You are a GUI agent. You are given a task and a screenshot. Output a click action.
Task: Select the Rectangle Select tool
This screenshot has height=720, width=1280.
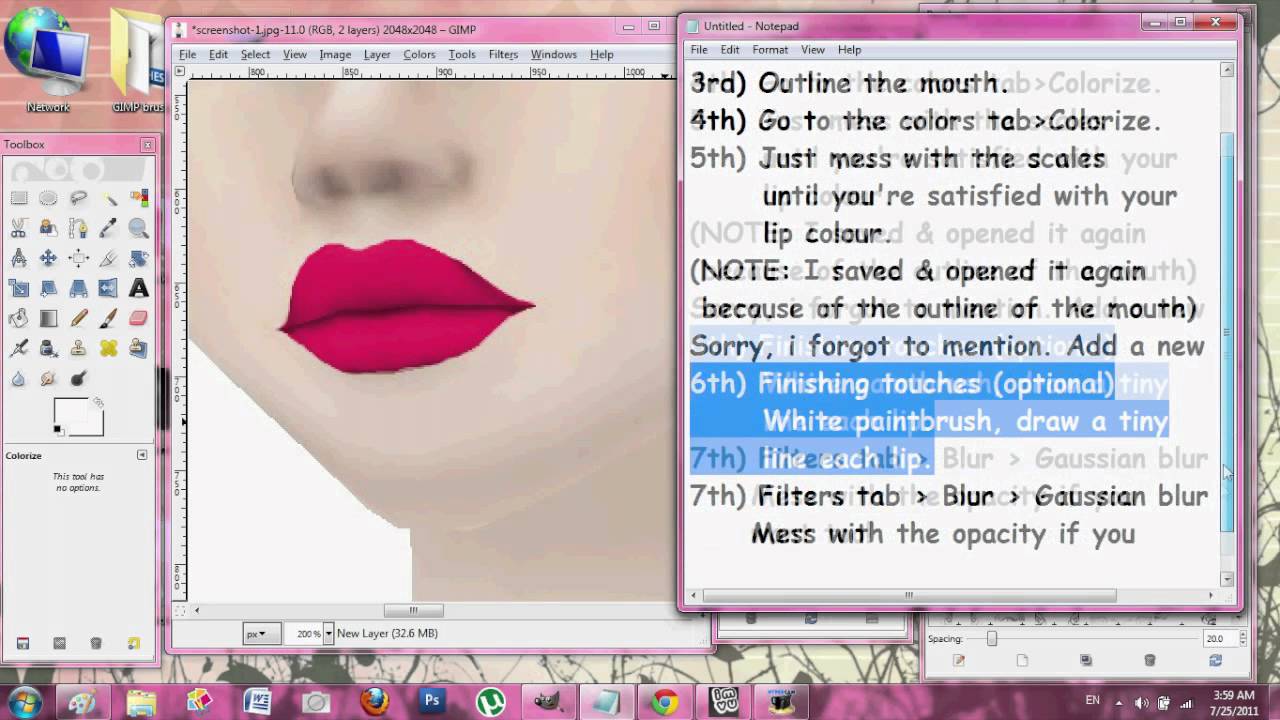point(19,198)
